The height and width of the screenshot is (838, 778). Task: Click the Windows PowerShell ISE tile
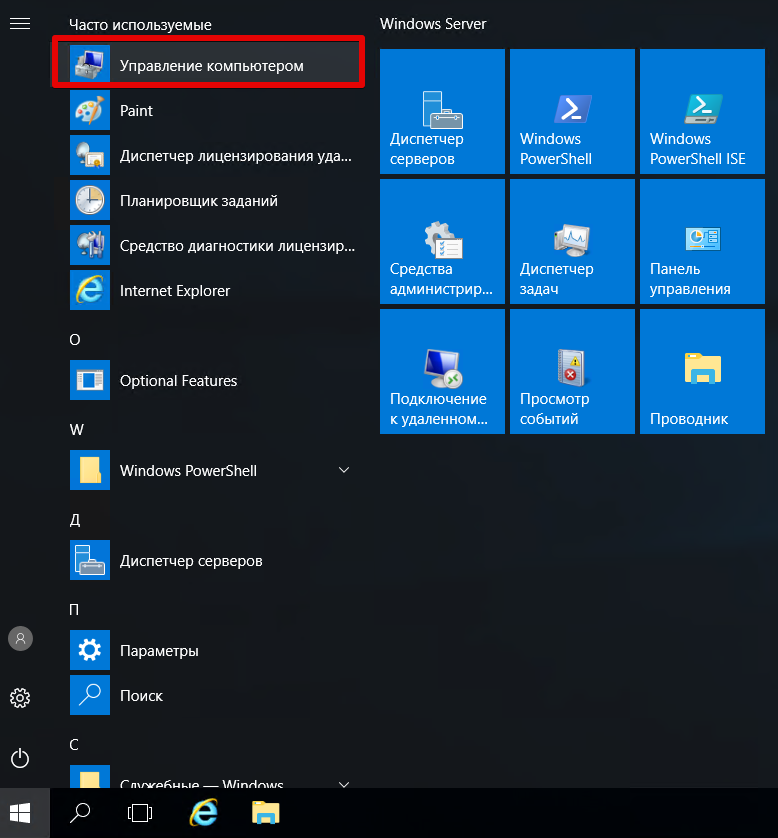(702, 111)
